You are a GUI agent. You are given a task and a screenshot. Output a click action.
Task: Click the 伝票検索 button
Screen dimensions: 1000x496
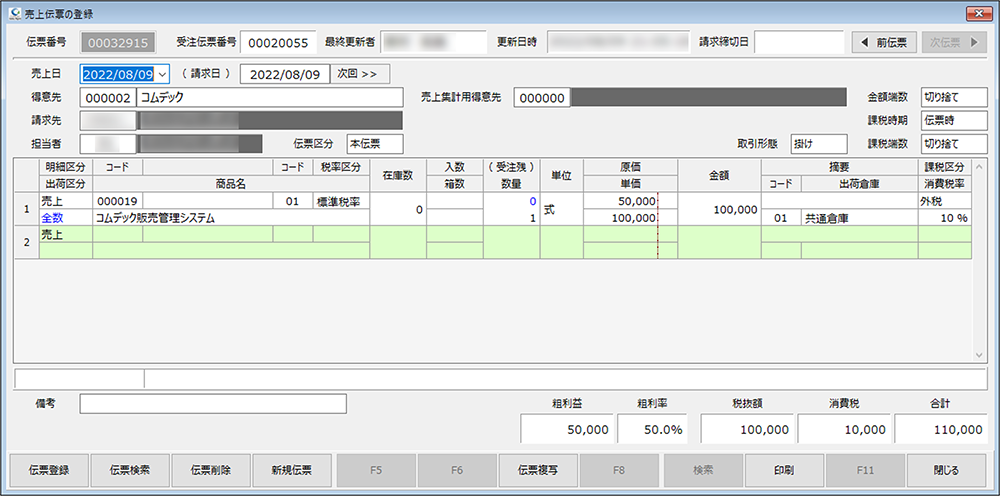(130, 470)
